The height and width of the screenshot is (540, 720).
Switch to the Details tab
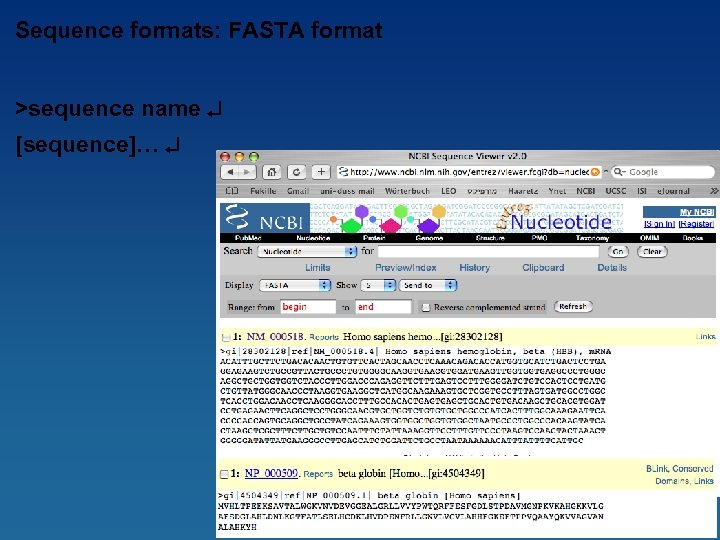[612, 268]
